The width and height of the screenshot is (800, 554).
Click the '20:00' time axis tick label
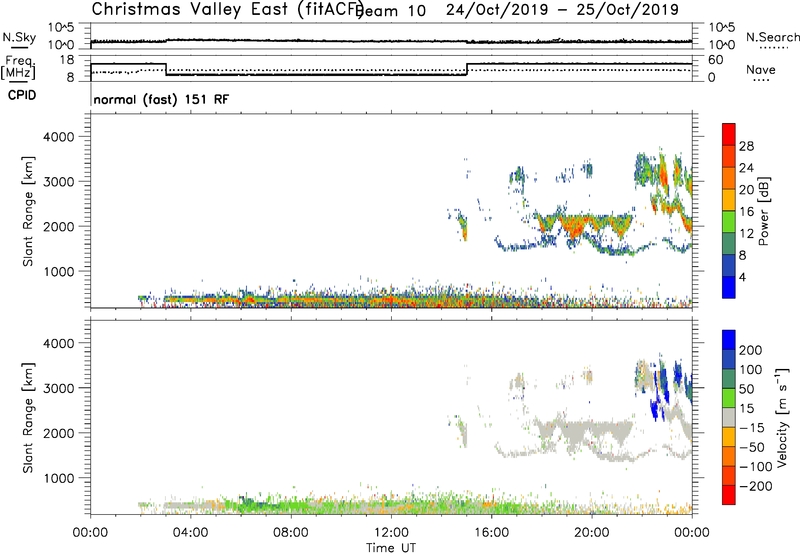tap(591, 533)
